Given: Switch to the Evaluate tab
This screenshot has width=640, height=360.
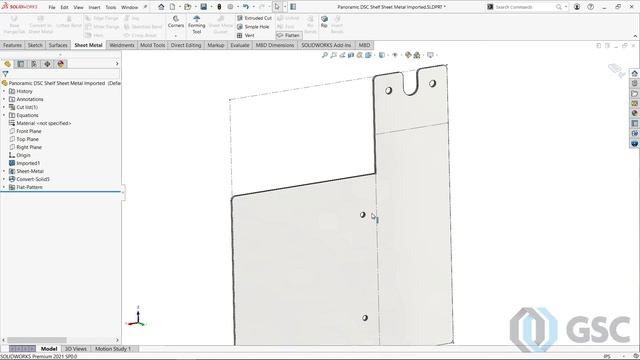Looking at the screenshot, I should point(240,45).
